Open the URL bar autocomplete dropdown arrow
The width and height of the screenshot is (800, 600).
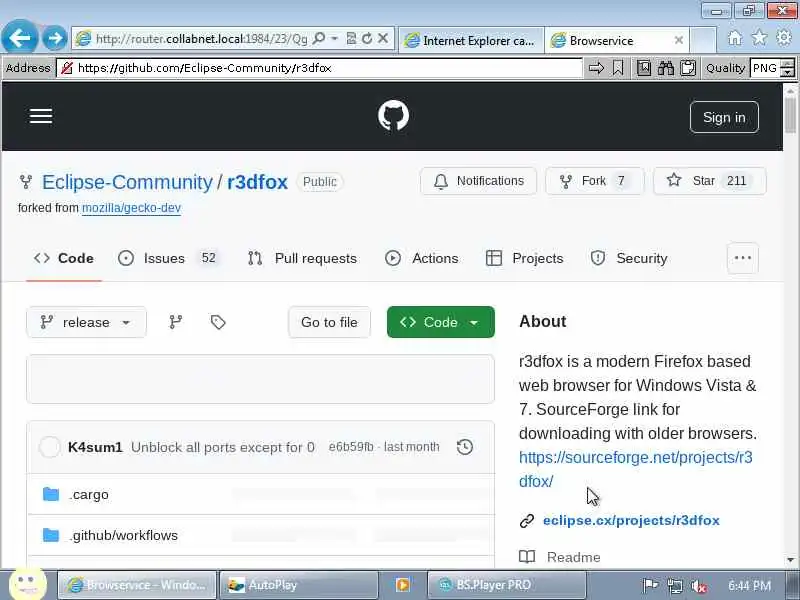(335, 38)
